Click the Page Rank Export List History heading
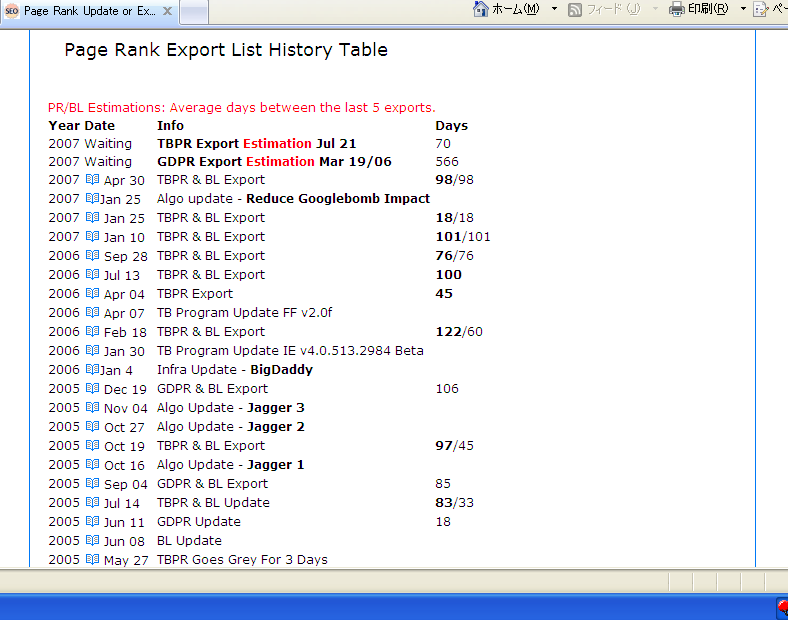 tap(226, 50)
